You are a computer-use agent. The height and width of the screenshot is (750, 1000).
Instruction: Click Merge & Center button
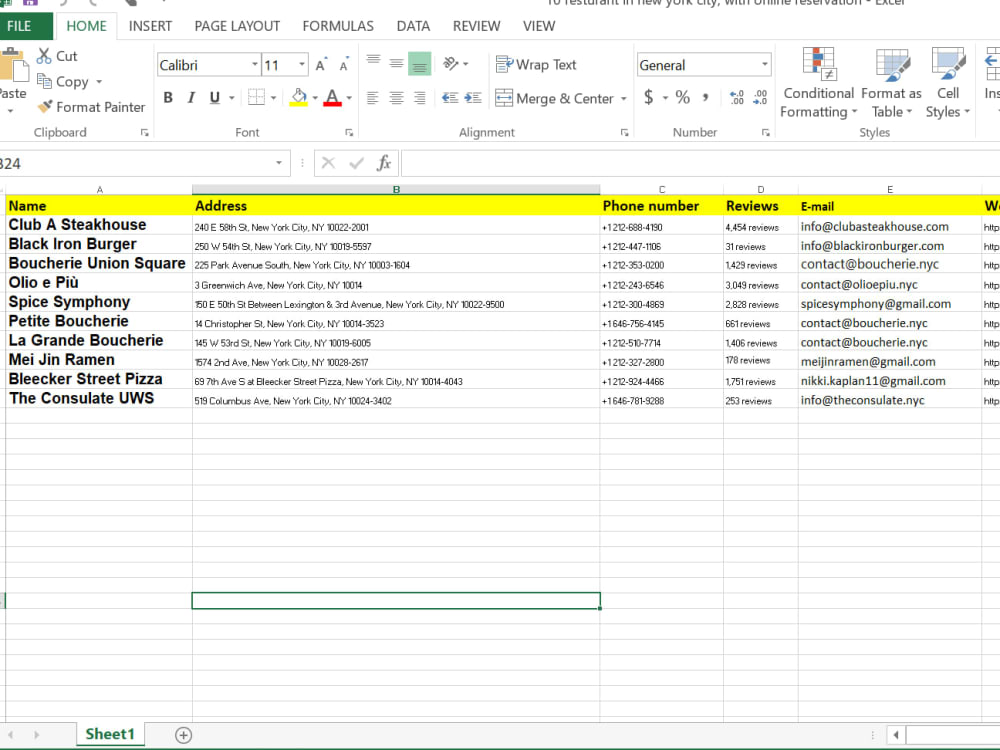(554, 98)
